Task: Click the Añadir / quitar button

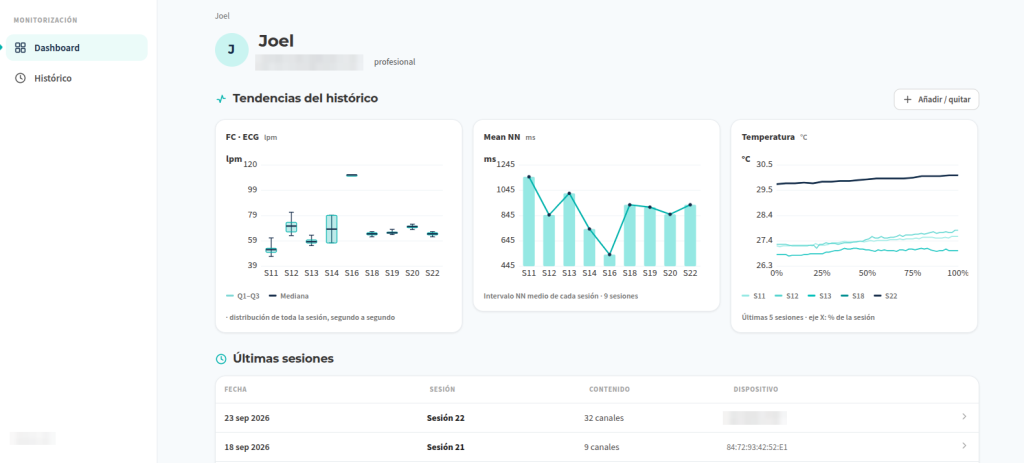Action: 936,100
